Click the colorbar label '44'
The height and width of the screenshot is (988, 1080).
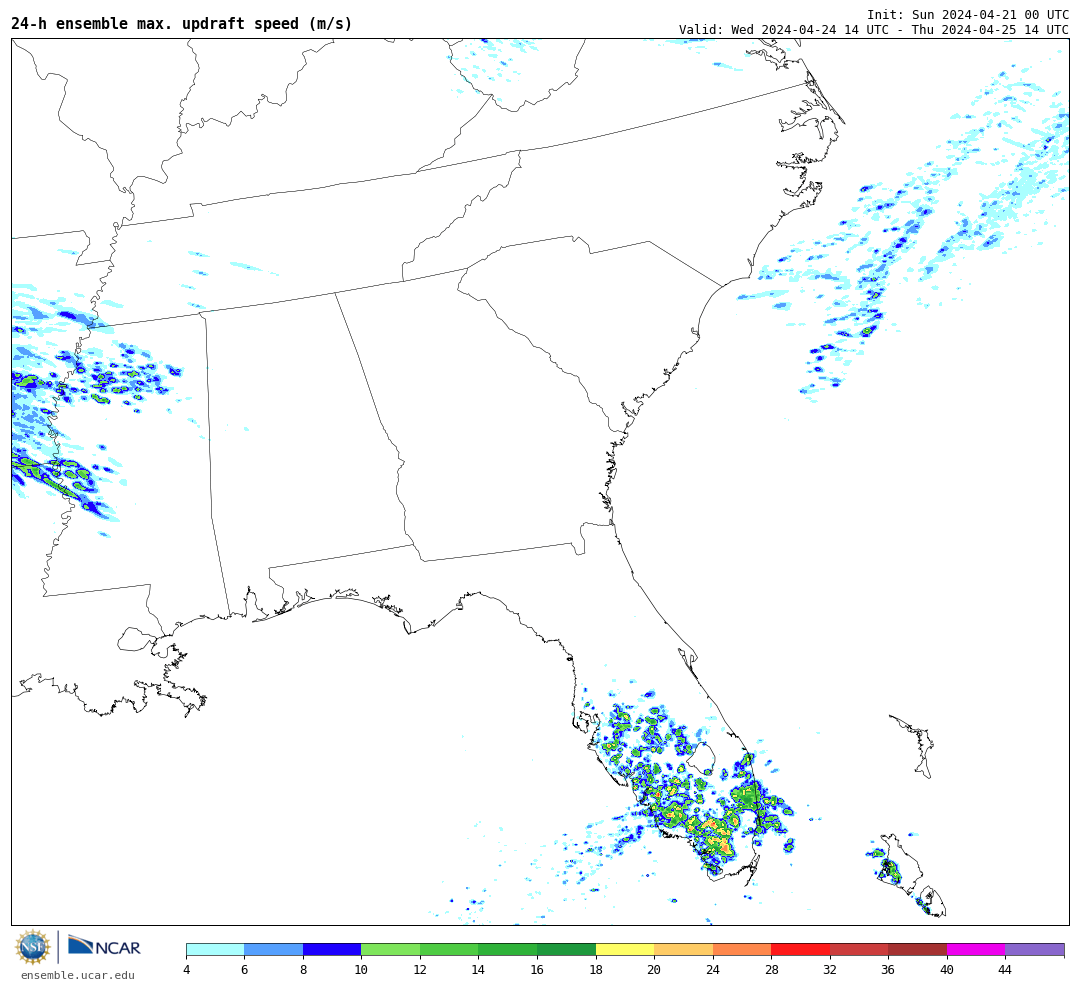(1006, 970)
